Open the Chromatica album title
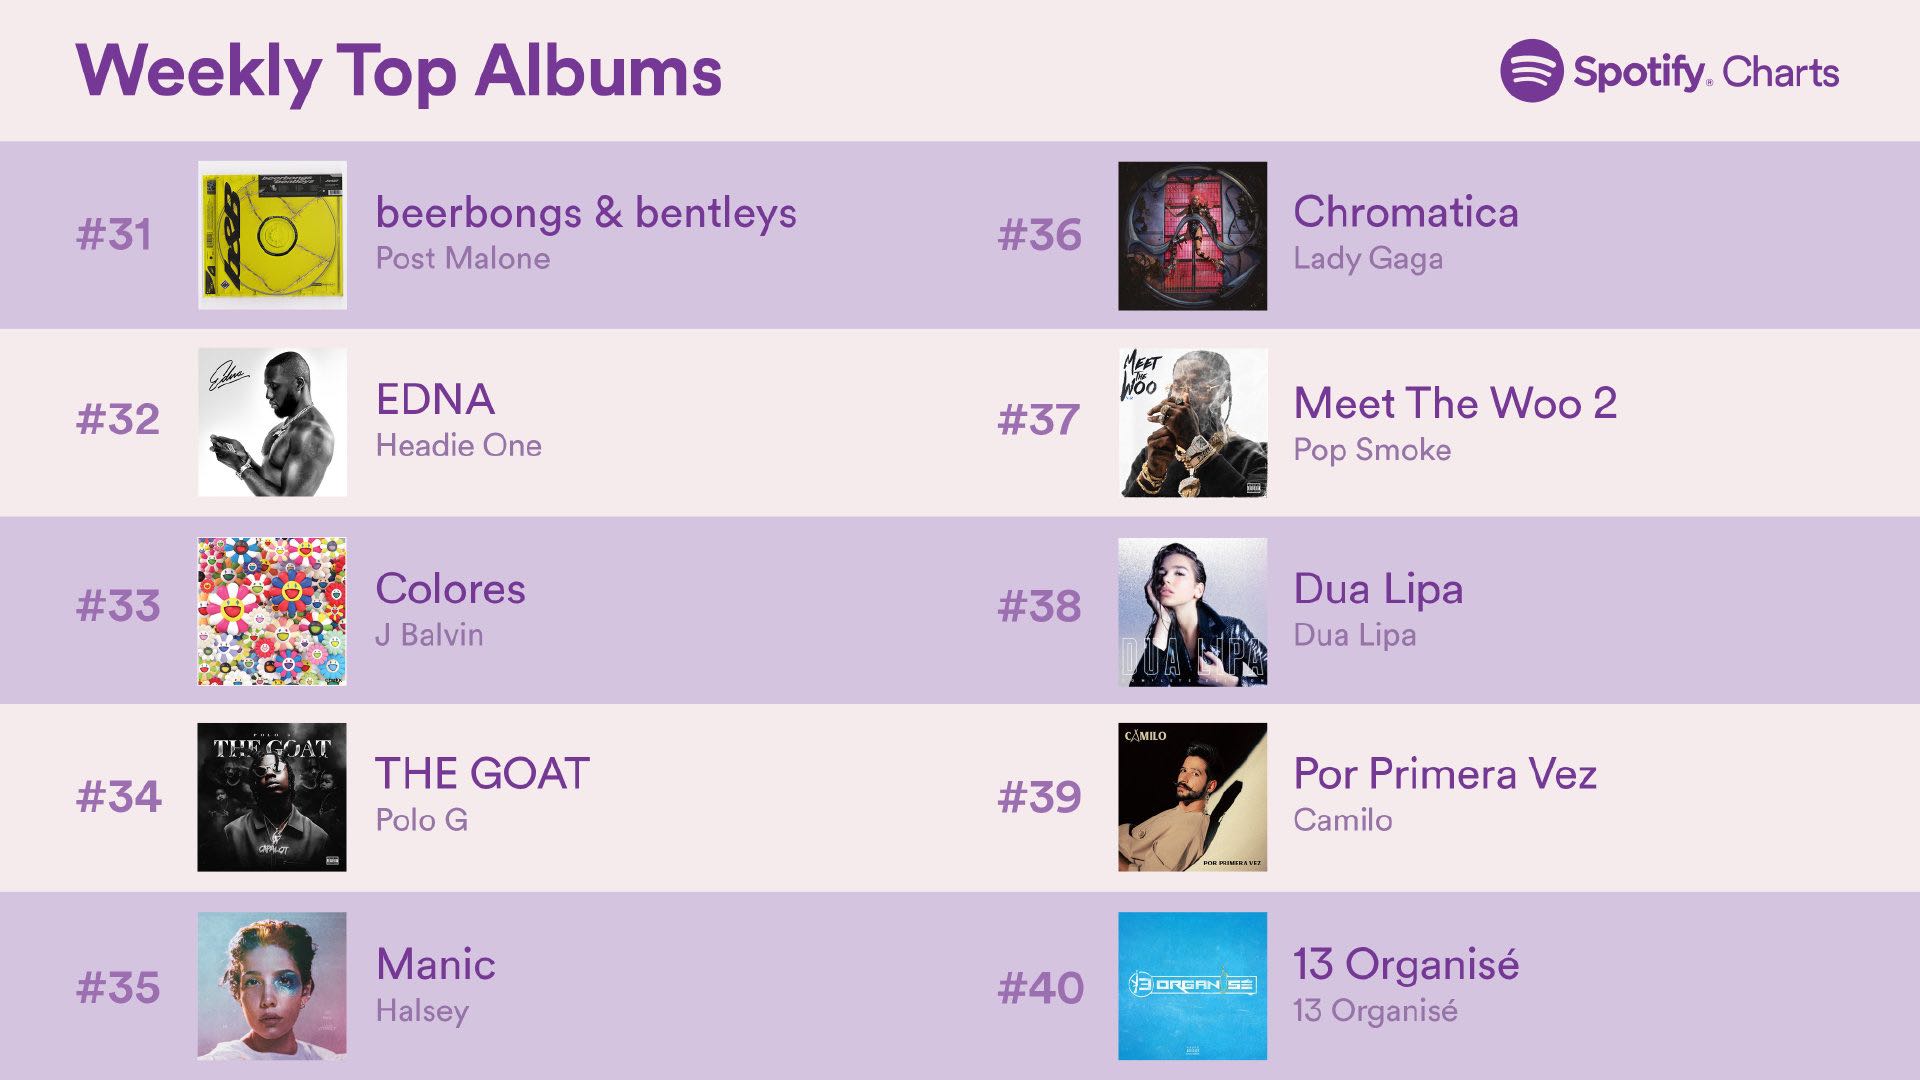Image resolution: width=1920 pixels, height=1080 pixels. (x=1405, y=212)
